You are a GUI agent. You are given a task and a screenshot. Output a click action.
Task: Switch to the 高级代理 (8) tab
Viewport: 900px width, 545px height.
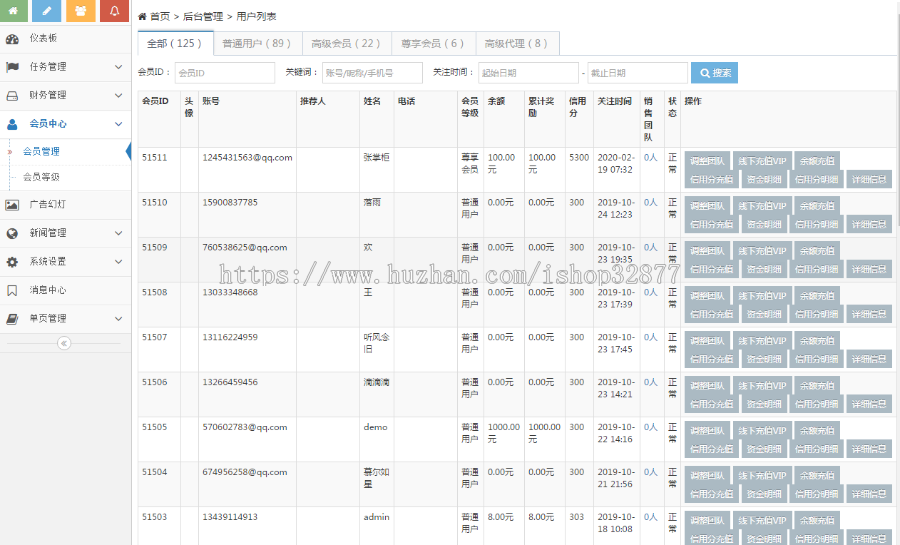(x=517, y=43)
